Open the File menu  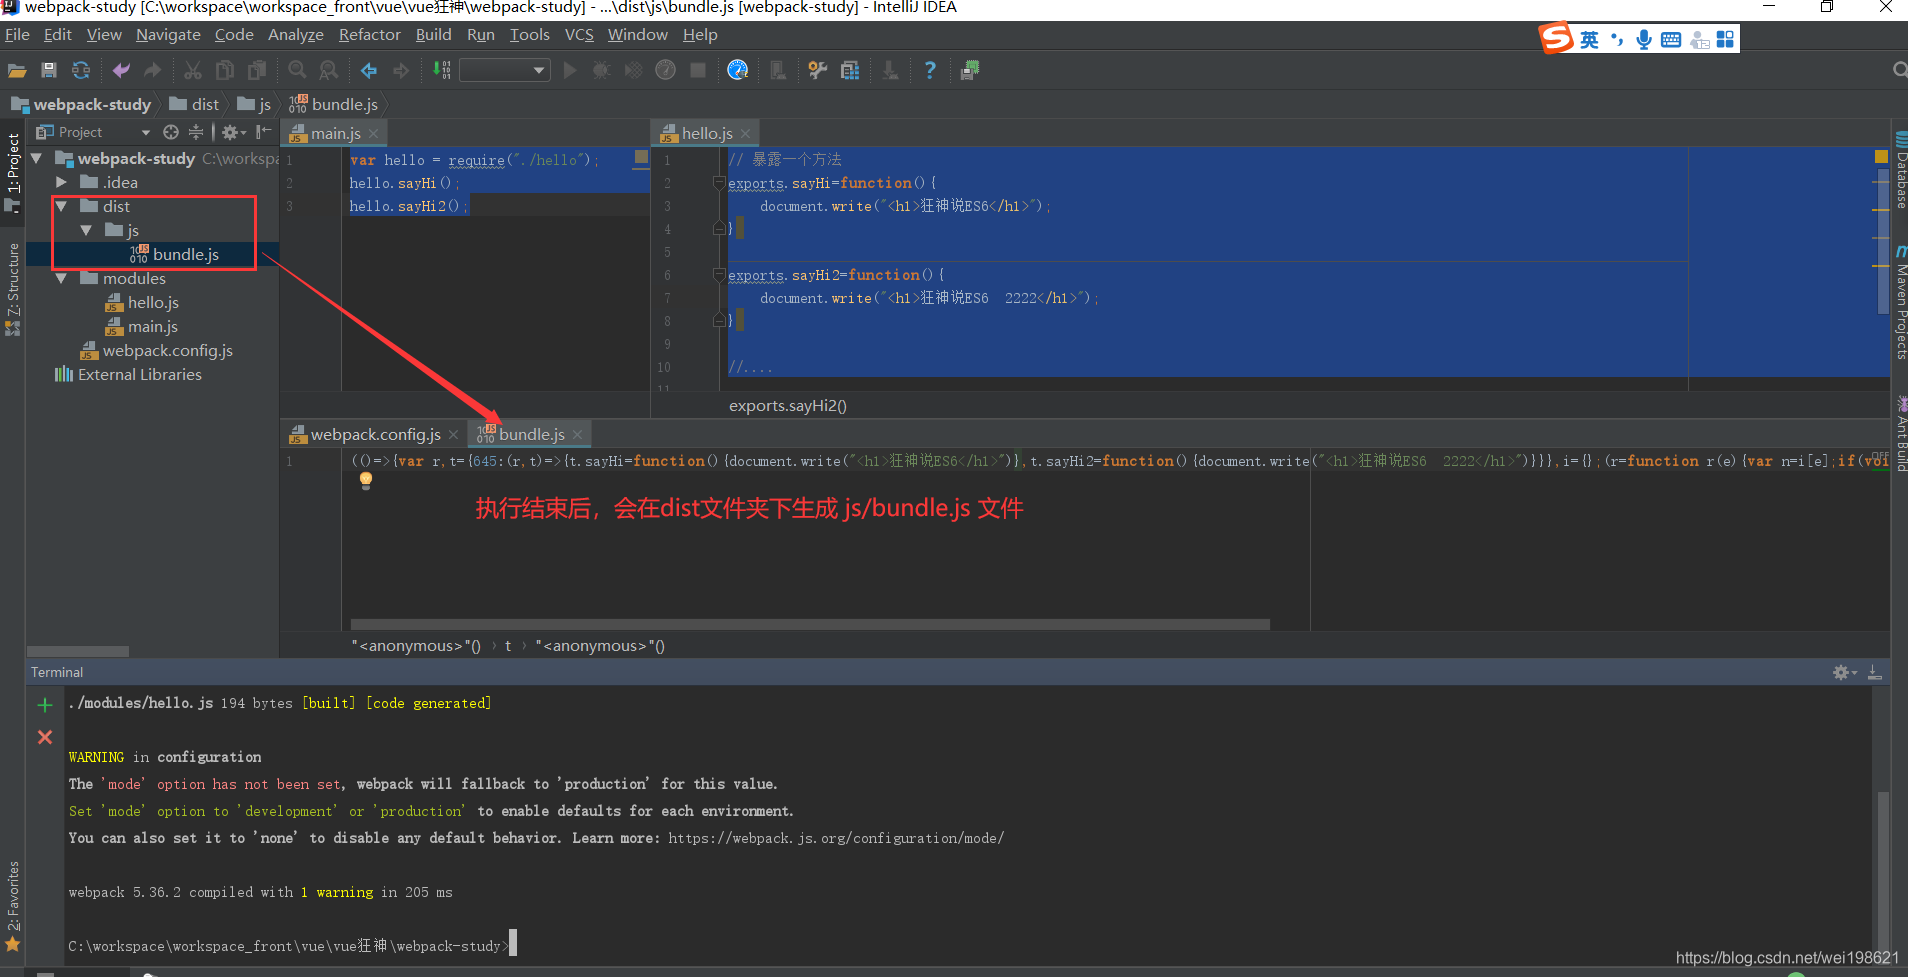[17, 34]
